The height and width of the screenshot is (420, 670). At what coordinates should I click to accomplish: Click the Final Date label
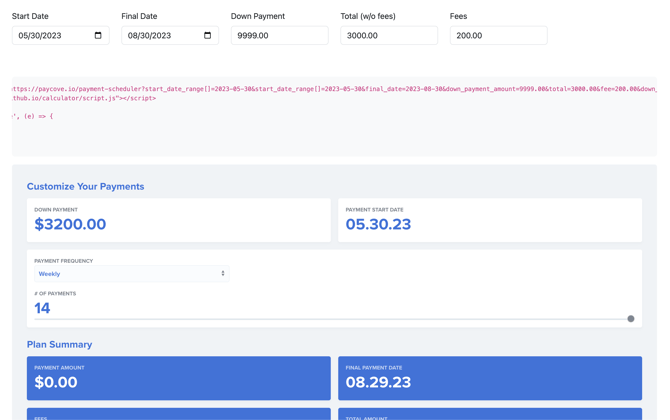coord(139,16)
